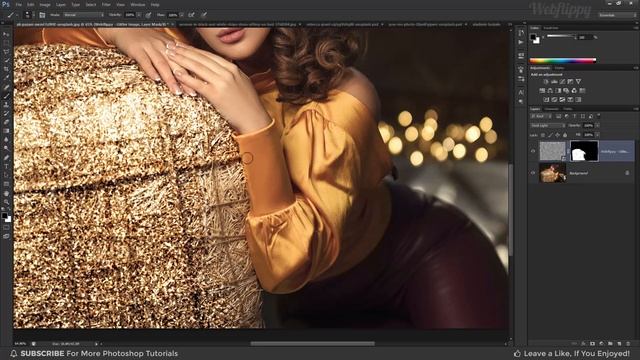Select the Rectangular Marquee tool
The width and height of the screenshot is (640, 360).
point(6,43)
